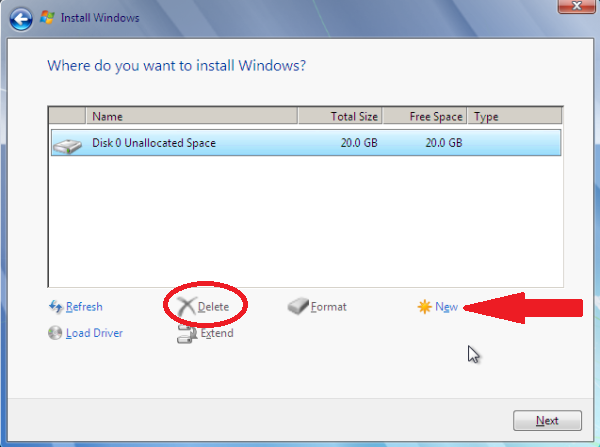
Task: Select the Disk 0 Unallocated Space row
Action: [x=306, y=143]
